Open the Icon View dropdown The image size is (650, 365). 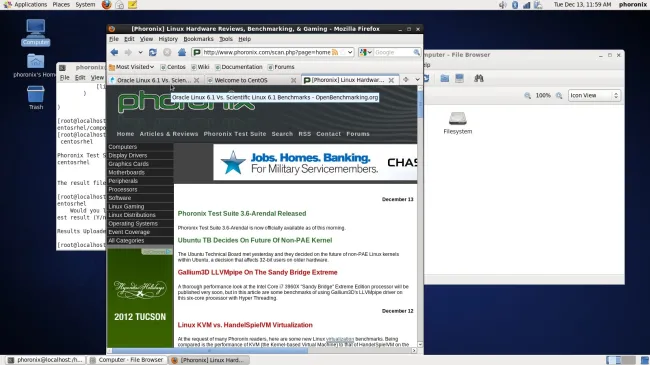[594, 95]
